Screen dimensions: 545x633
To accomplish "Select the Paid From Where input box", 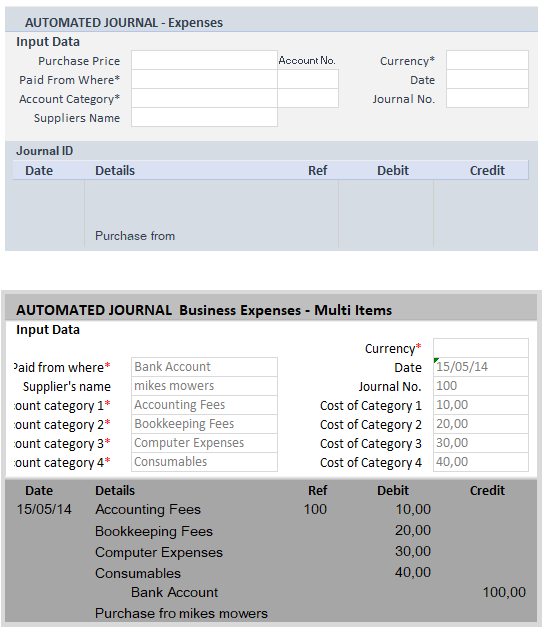I will [204, 79].
